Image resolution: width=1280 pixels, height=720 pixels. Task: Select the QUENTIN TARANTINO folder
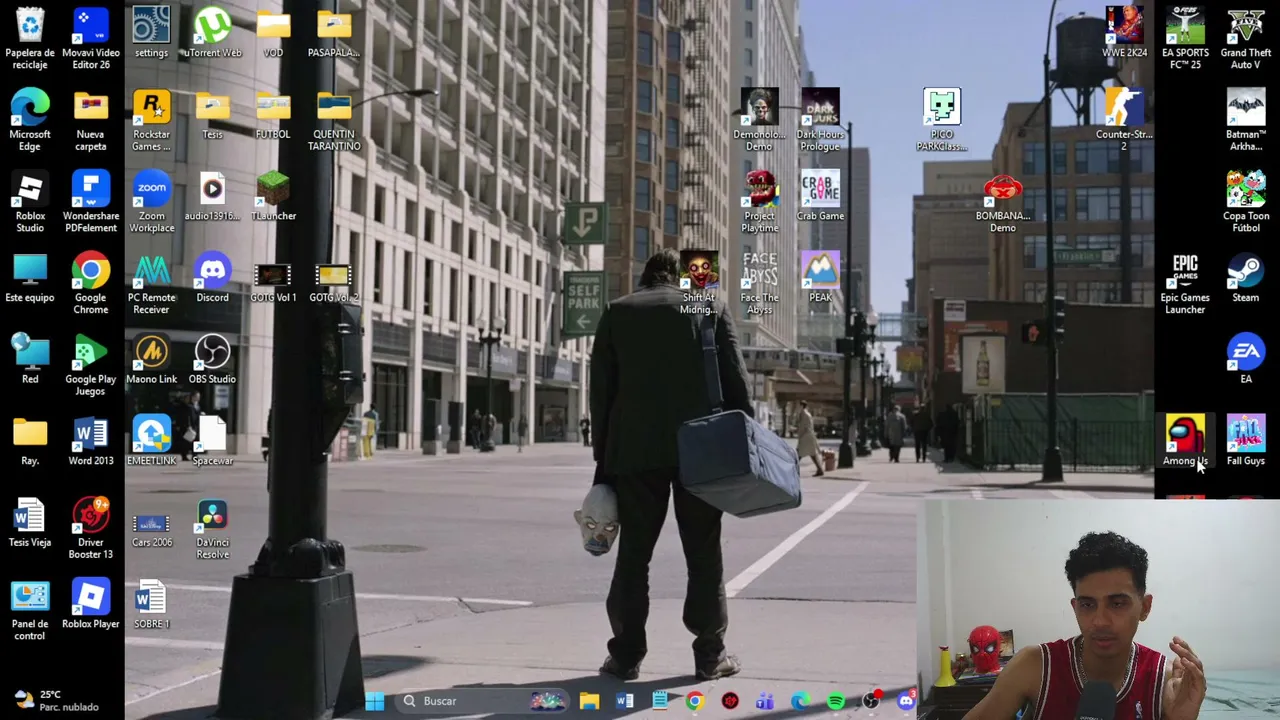[334, 120]
